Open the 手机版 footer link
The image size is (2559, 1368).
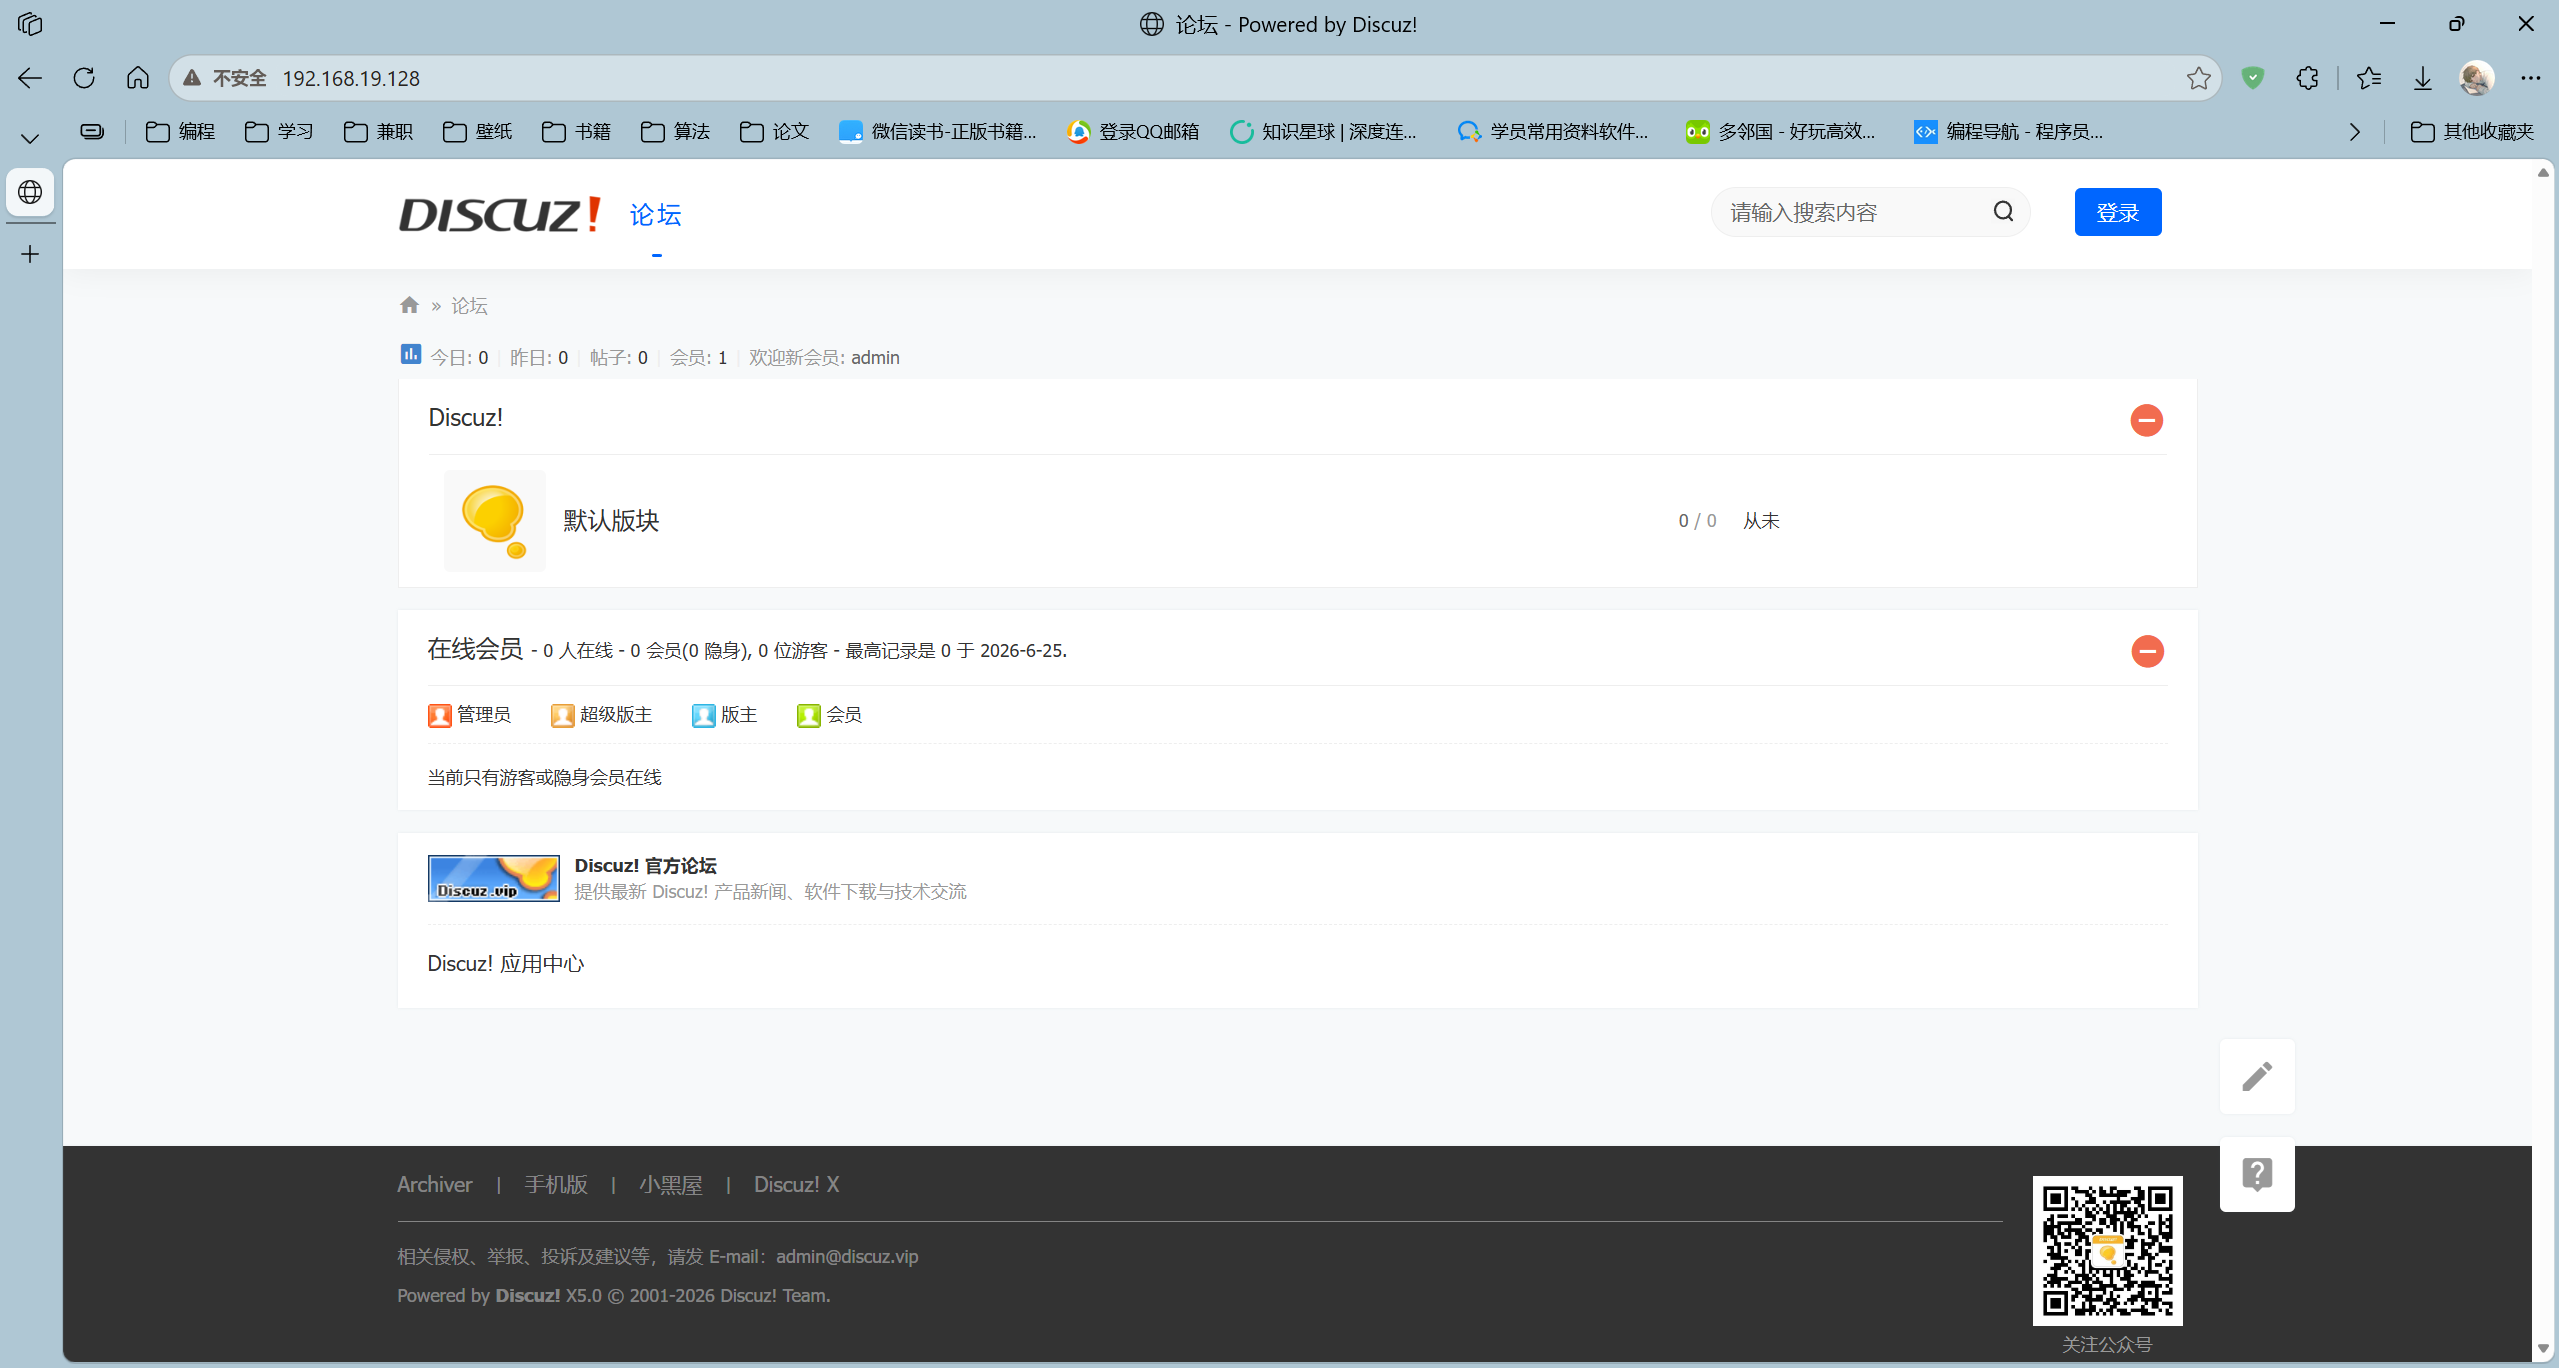(556, 1185)
